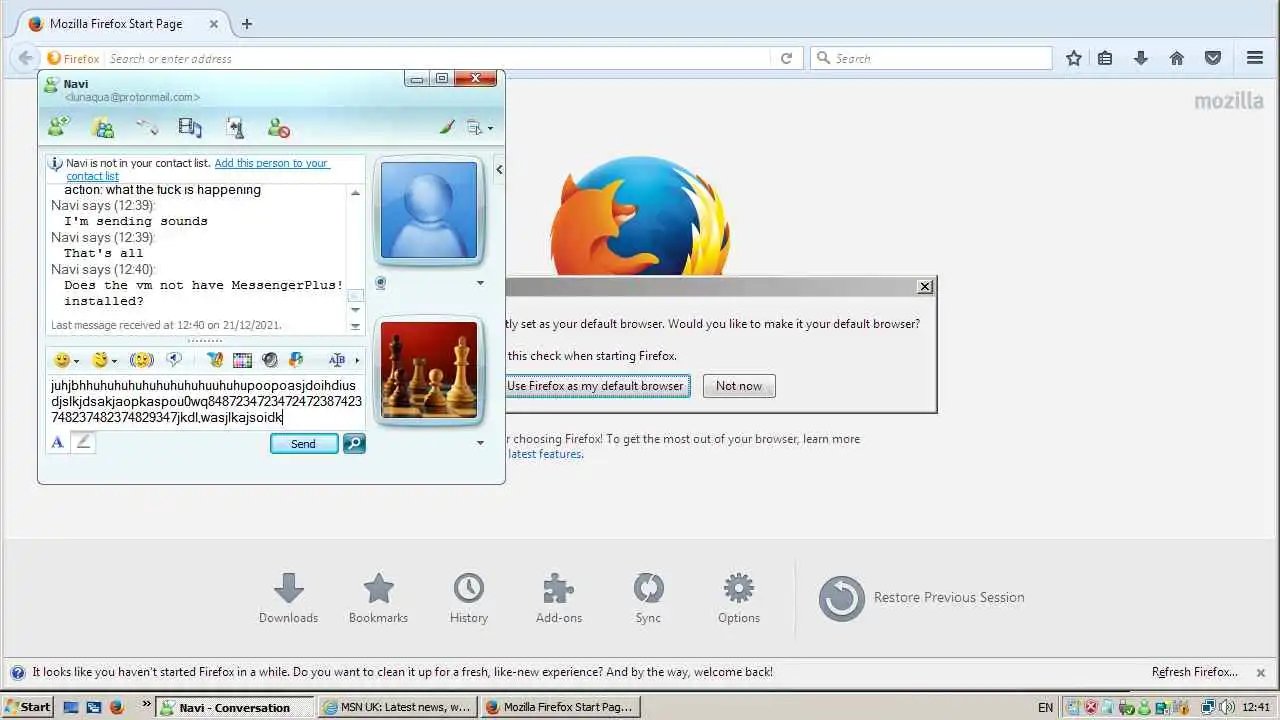
Task: Reload the page with the refresh icon
Action: tap(786, 58)
